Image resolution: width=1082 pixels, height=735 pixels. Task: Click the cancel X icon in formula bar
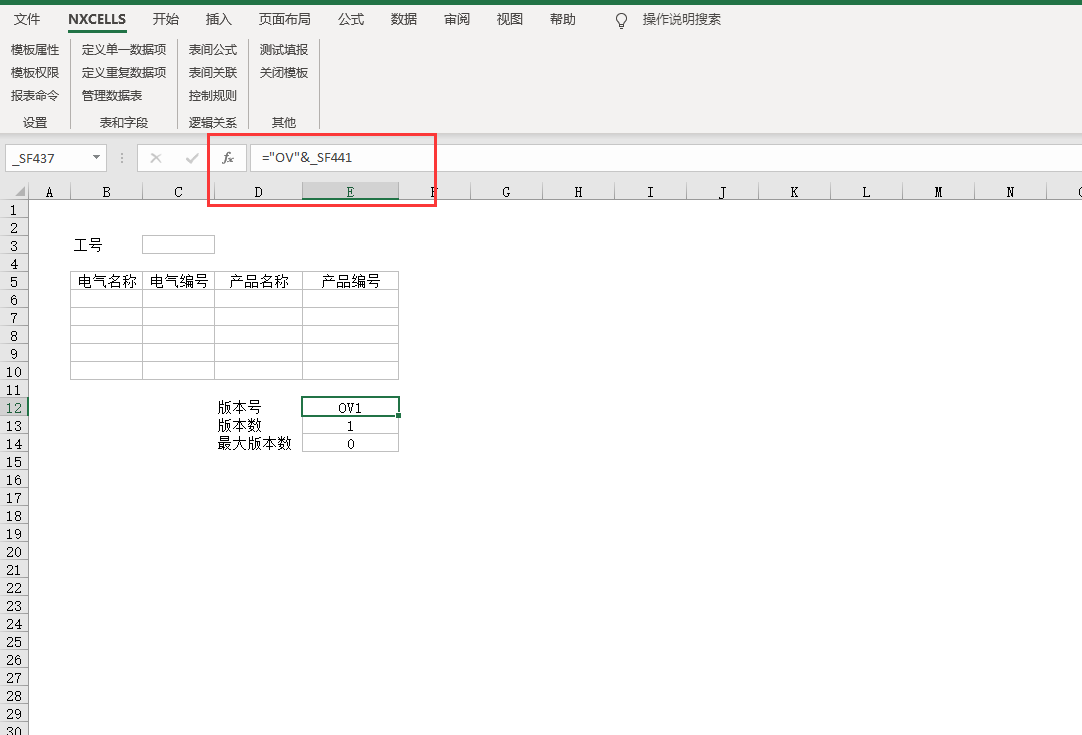pyautogui.click(x=156, y=158)
